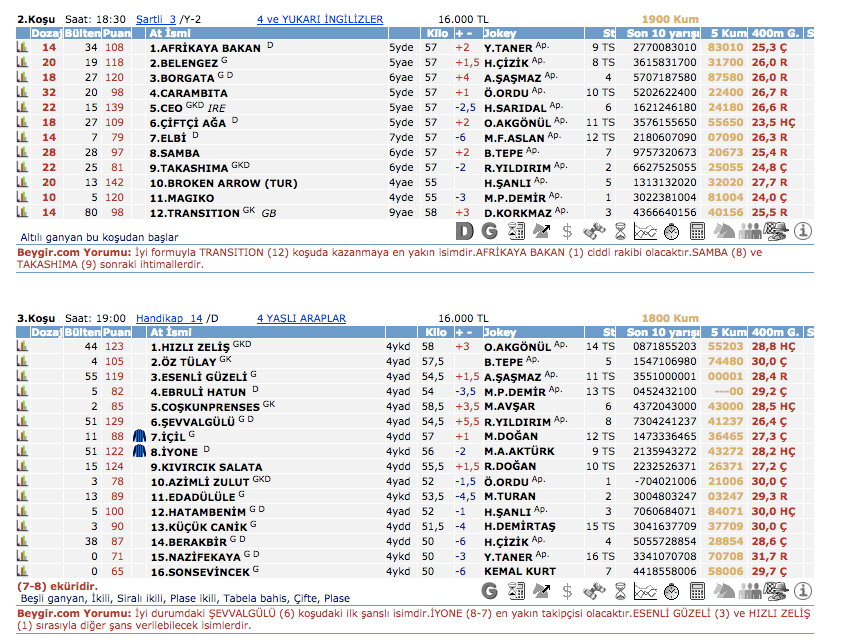Open the 4 ve YUKARI İNGİLİZLER link

tap(319, 19)
